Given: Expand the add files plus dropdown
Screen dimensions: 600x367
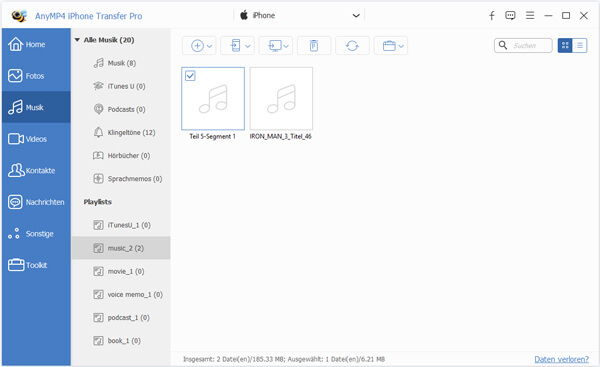Looking at the screenshot, I should pos(199,46).
